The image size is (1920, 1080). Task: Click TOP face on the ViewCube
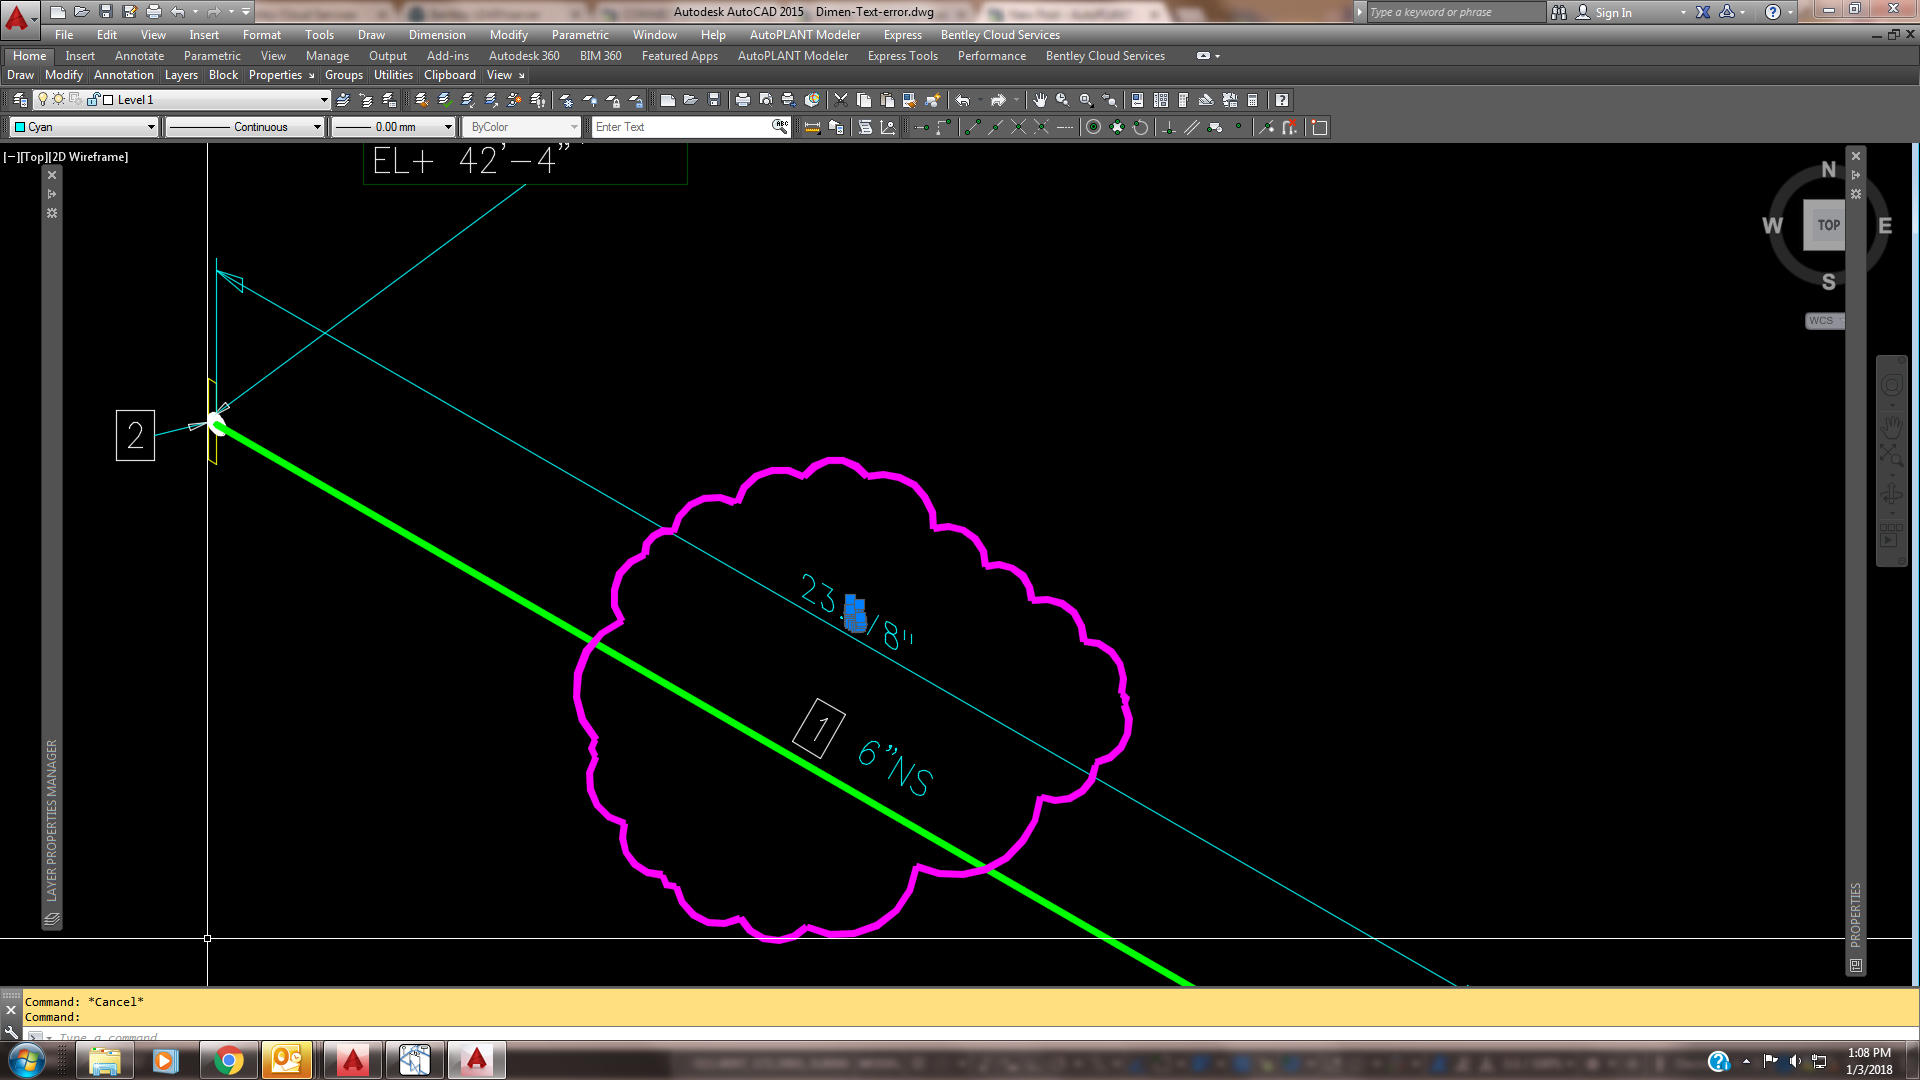coord(1828,225)
